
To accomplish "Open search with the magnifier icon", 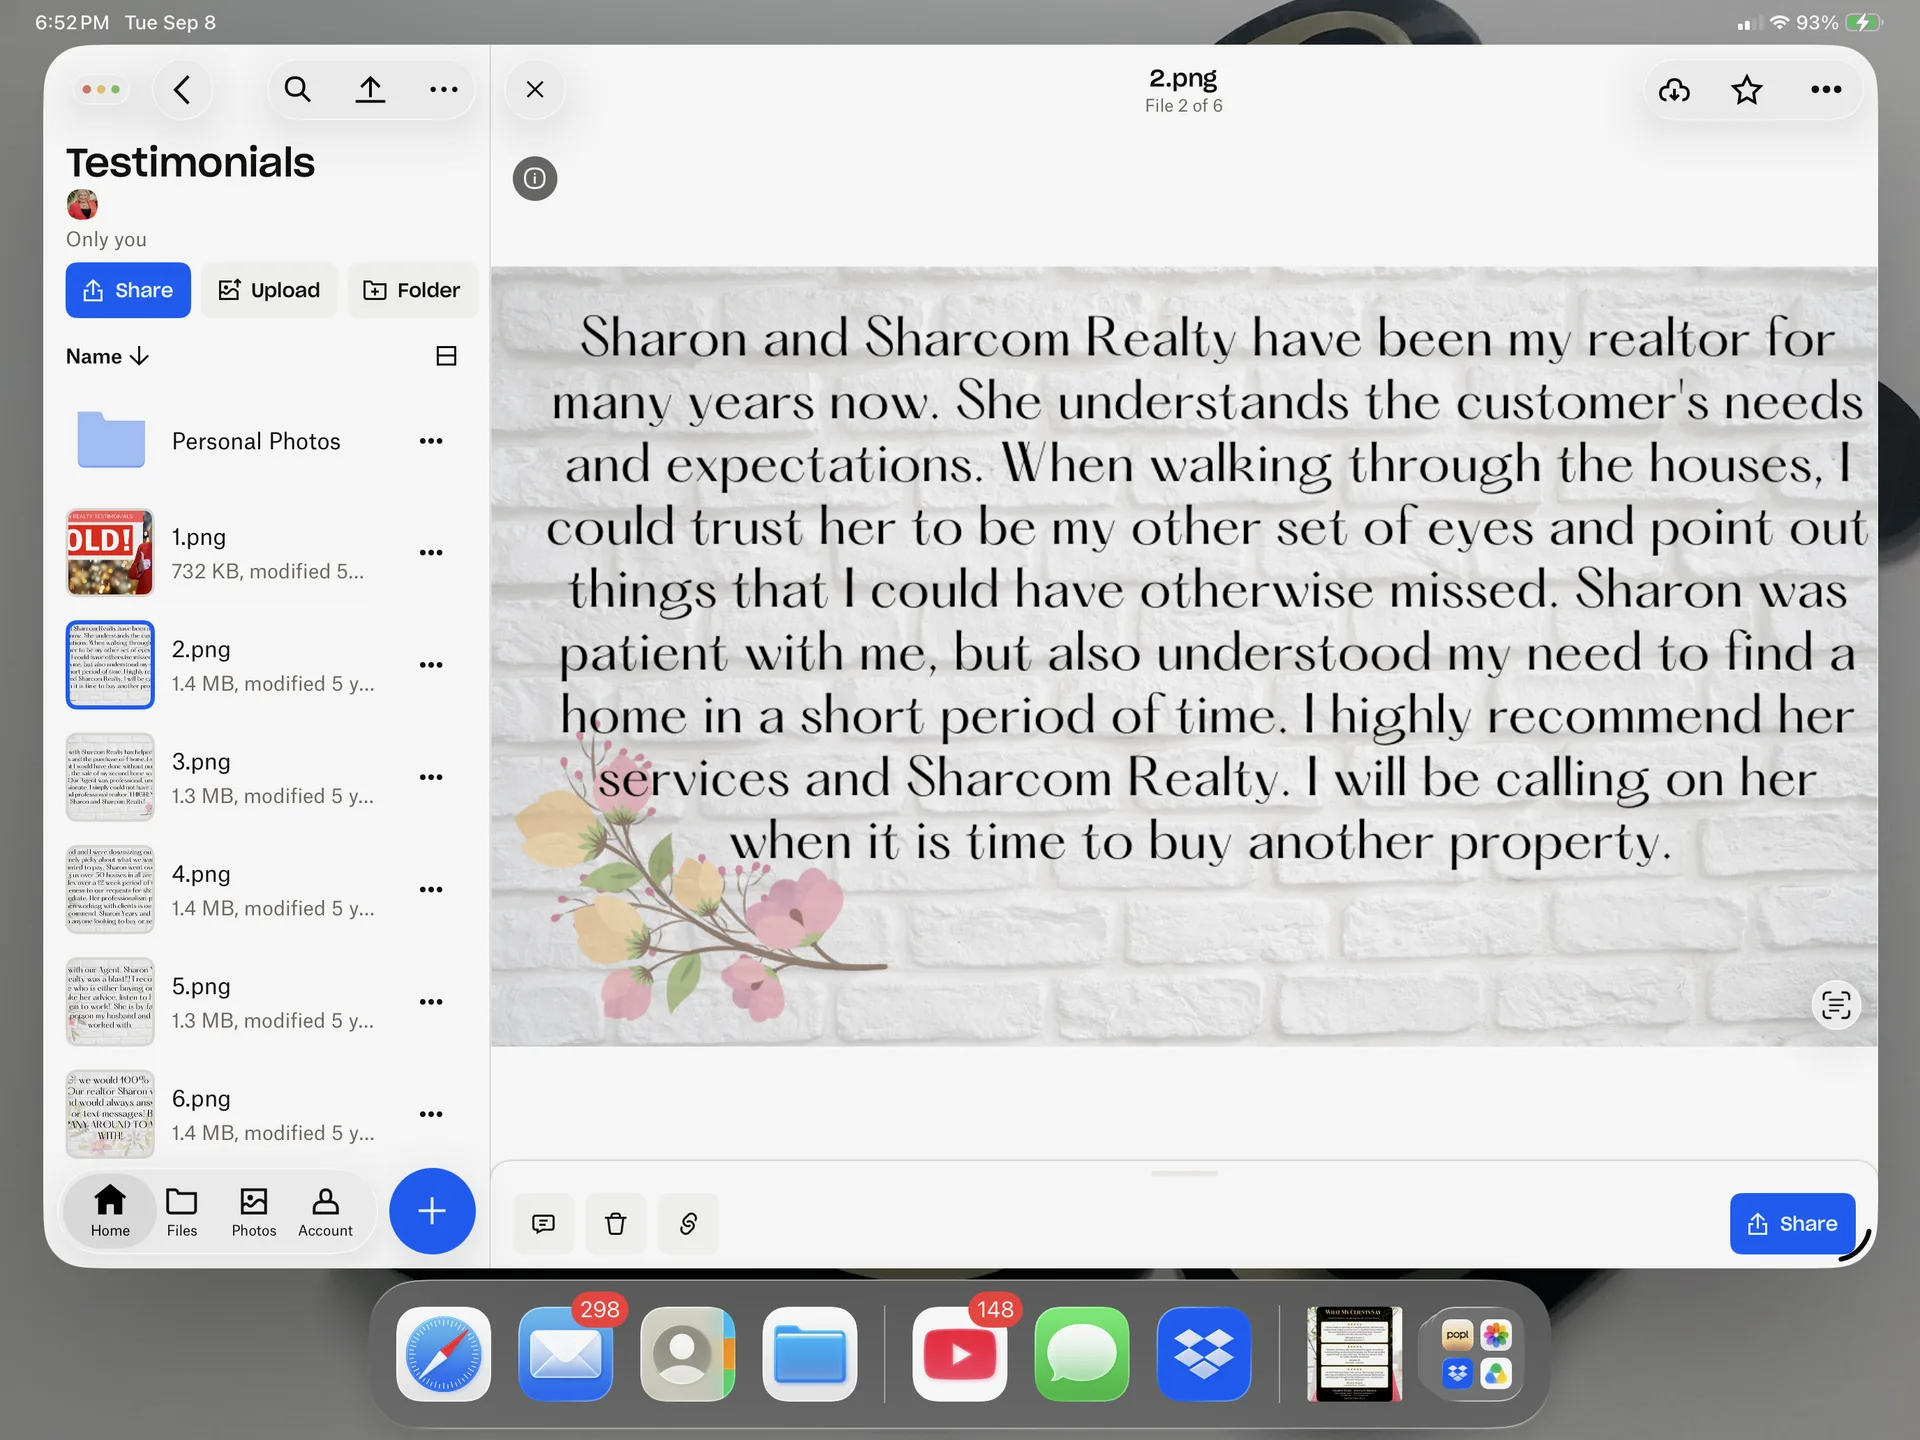I will tap(297, 90).
